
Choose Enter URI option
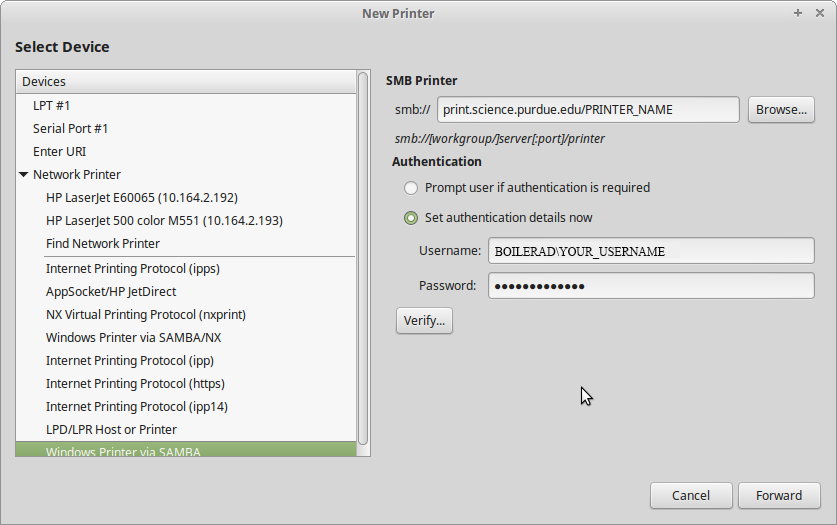tap(59, 151)
